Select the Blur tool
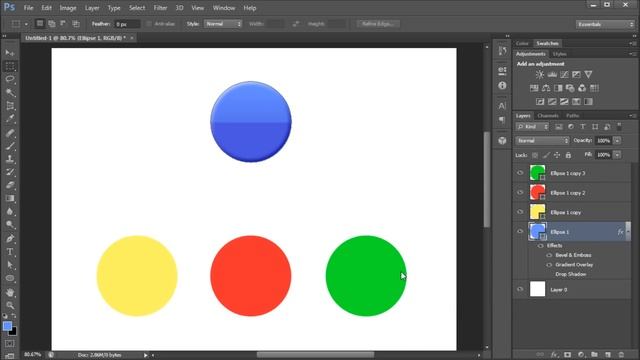The height and width of the screenshot is (360, 640). [x=10, y=211]
